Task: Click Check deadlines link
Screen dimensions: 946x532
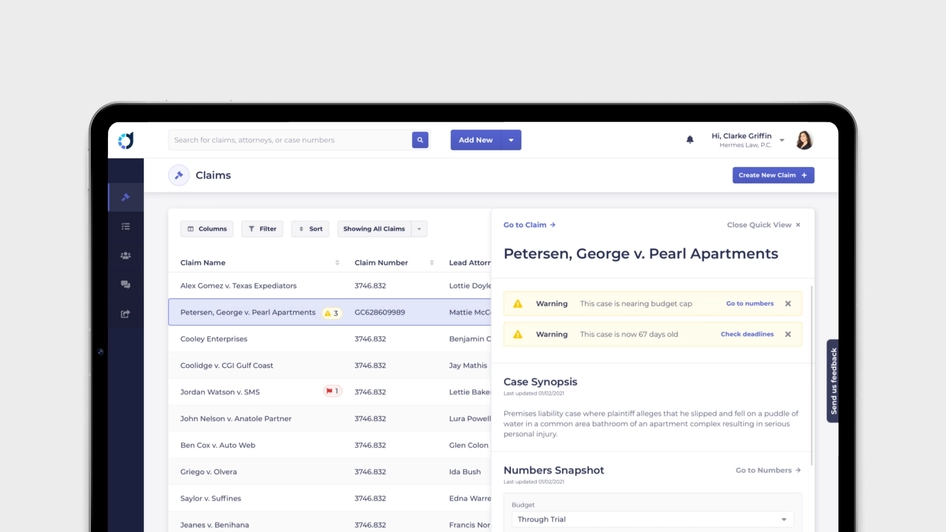Action: (747, 334)
